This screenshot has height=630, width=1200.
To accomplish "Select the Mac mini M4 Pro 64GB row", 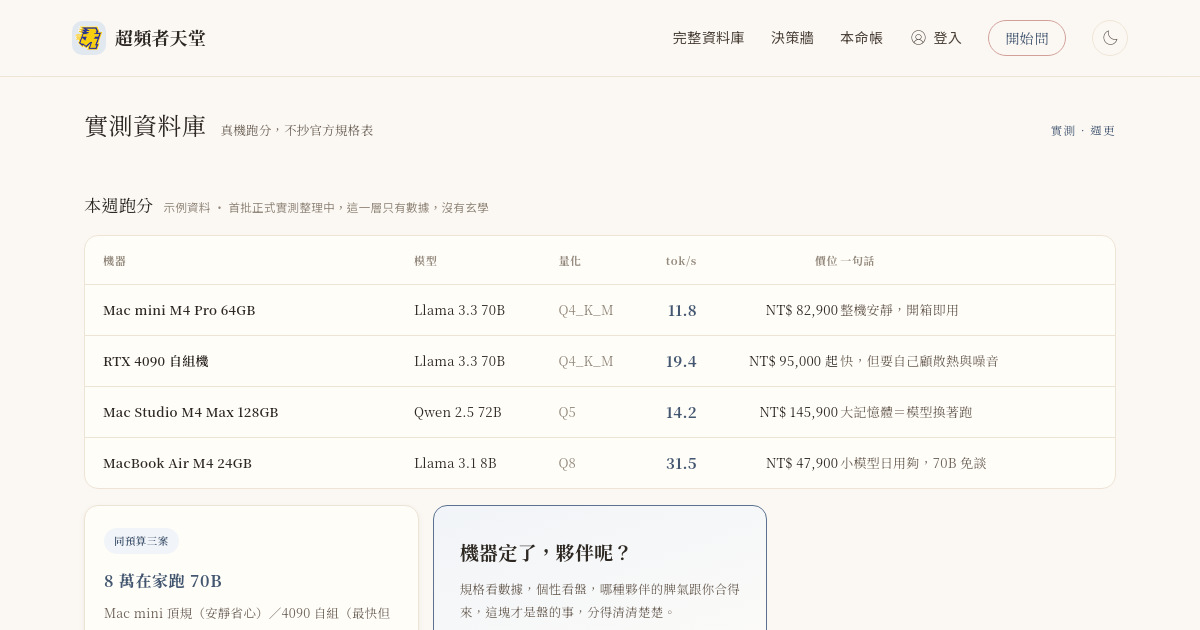I will [600, 310].
